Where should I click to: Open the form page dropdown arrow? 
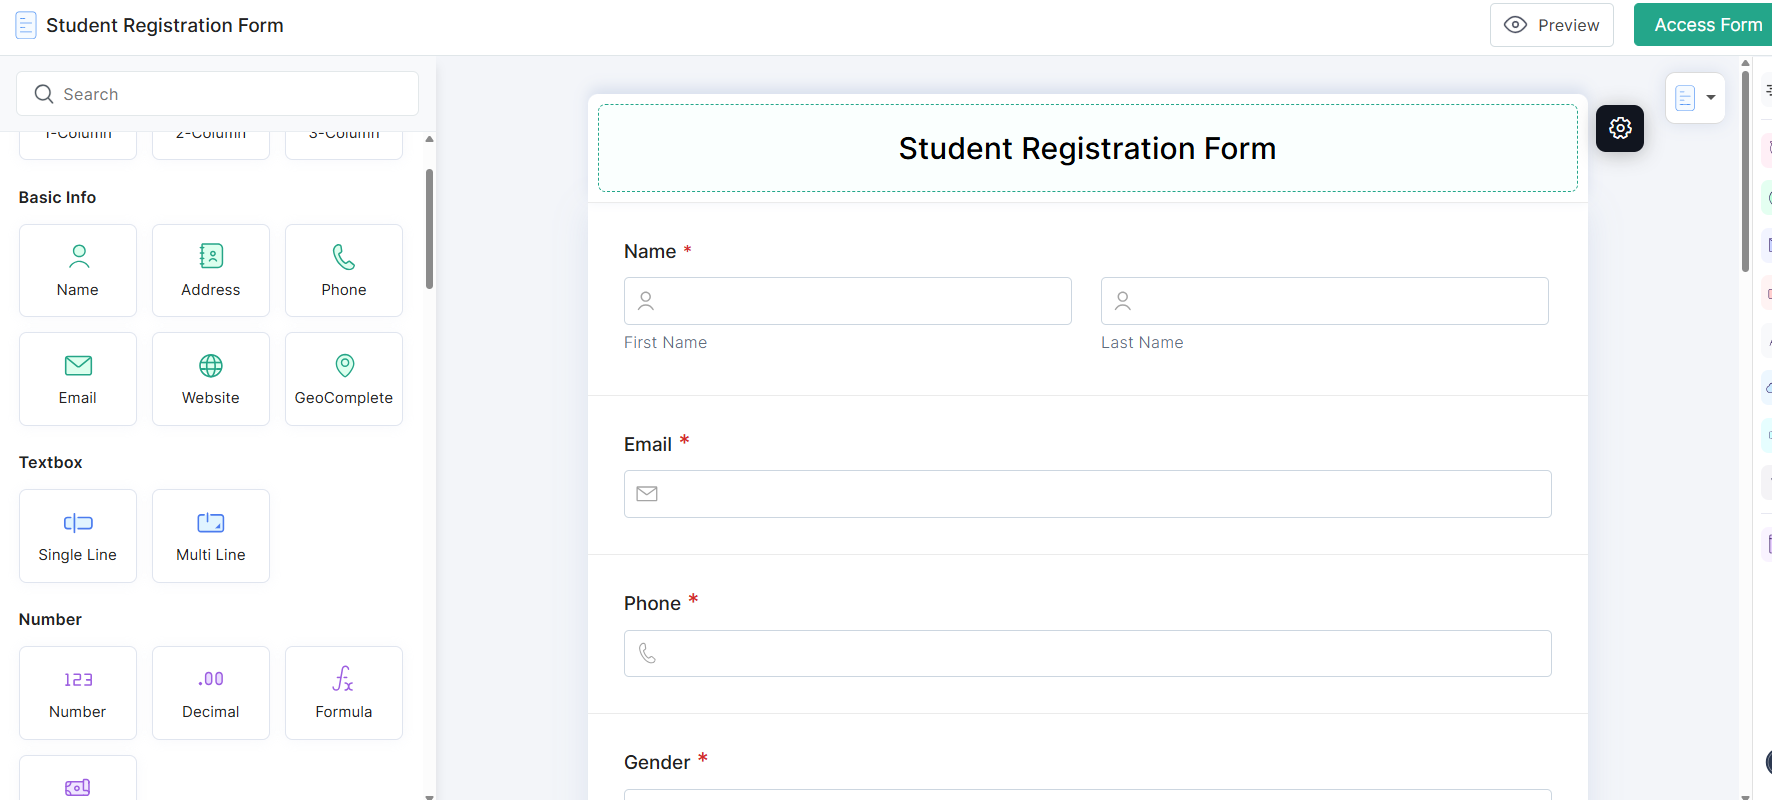(x=1711, y=98)
